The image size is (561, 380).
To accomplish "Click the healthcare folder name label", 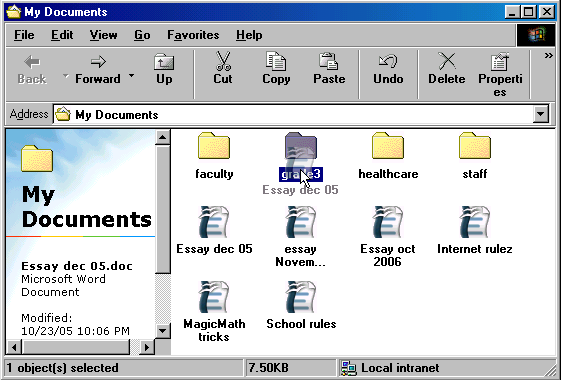I will (388, 174).
